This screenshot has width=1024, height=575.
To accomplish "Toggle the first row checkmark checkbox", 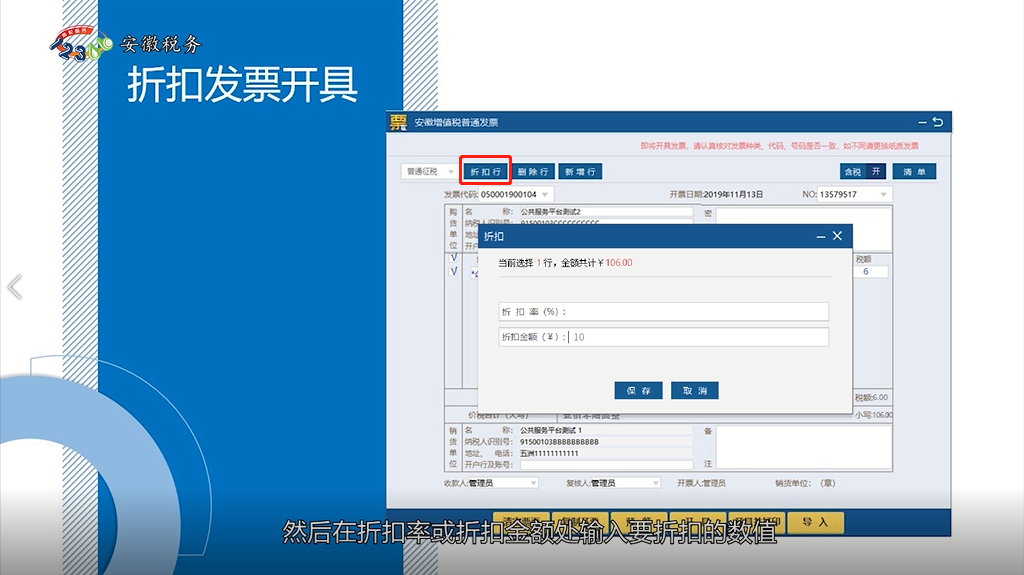I will point(454,258).
